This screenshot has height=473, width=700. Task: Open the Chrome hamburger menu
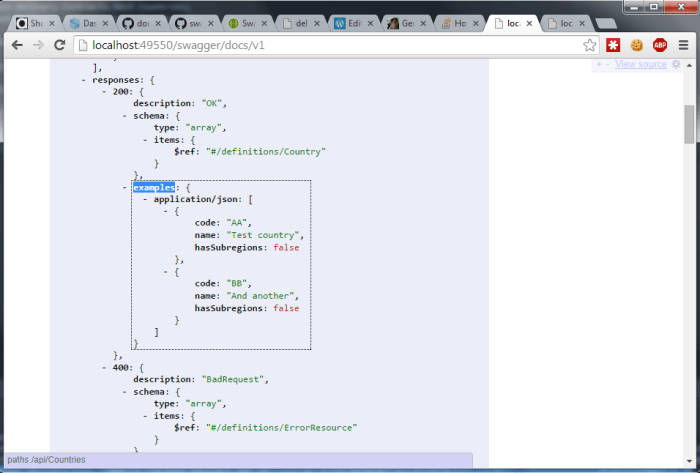point(683,45)
